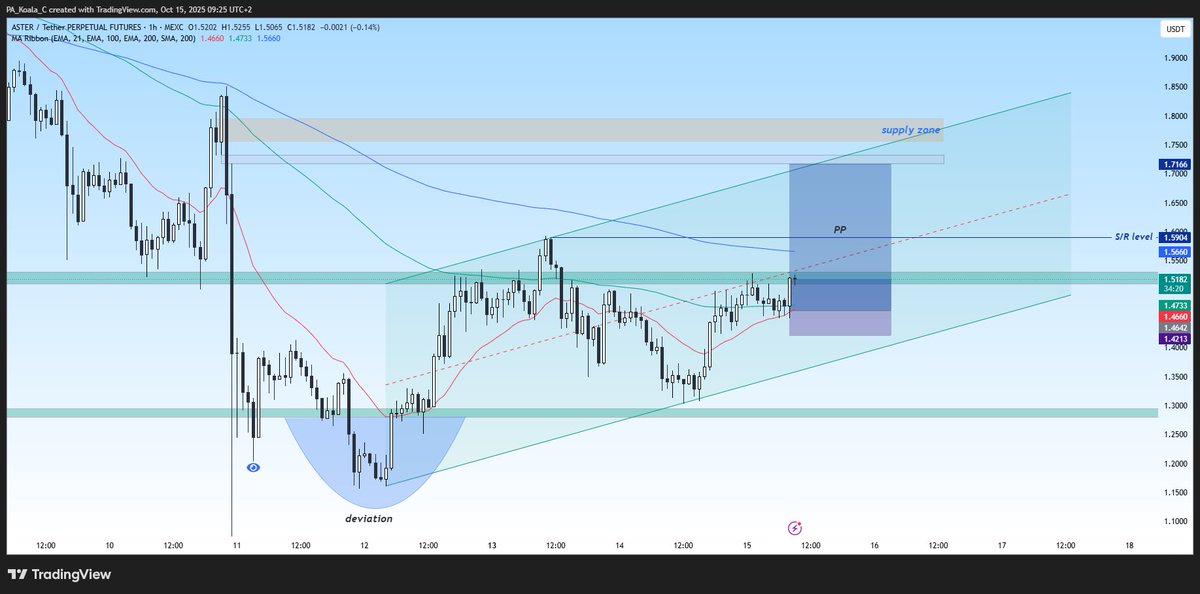The width and height of the screenshot is (1200, 594).
Task: Click the 1.6500 price scale tick
Action: tap(1174, 203)
